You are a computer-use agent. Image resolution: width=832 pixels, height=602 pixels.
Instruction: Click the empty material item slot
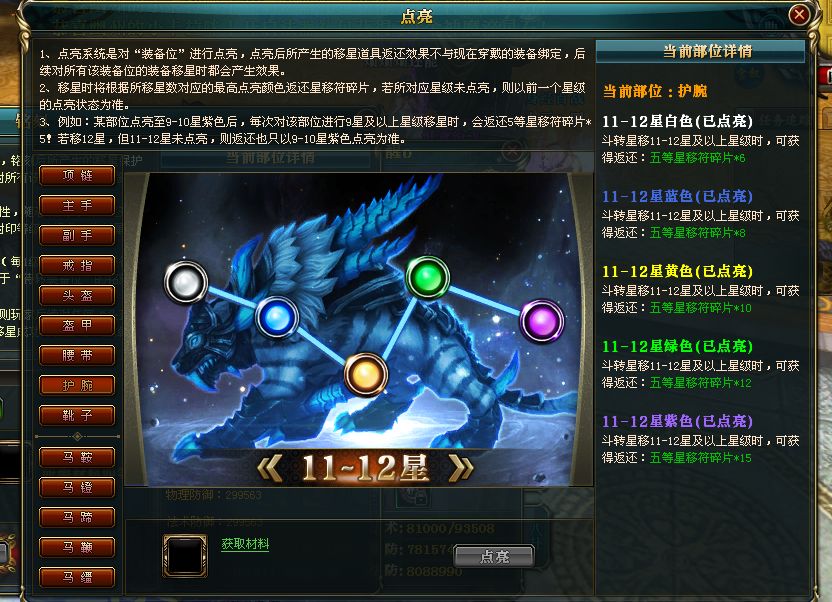click(185, 556)
